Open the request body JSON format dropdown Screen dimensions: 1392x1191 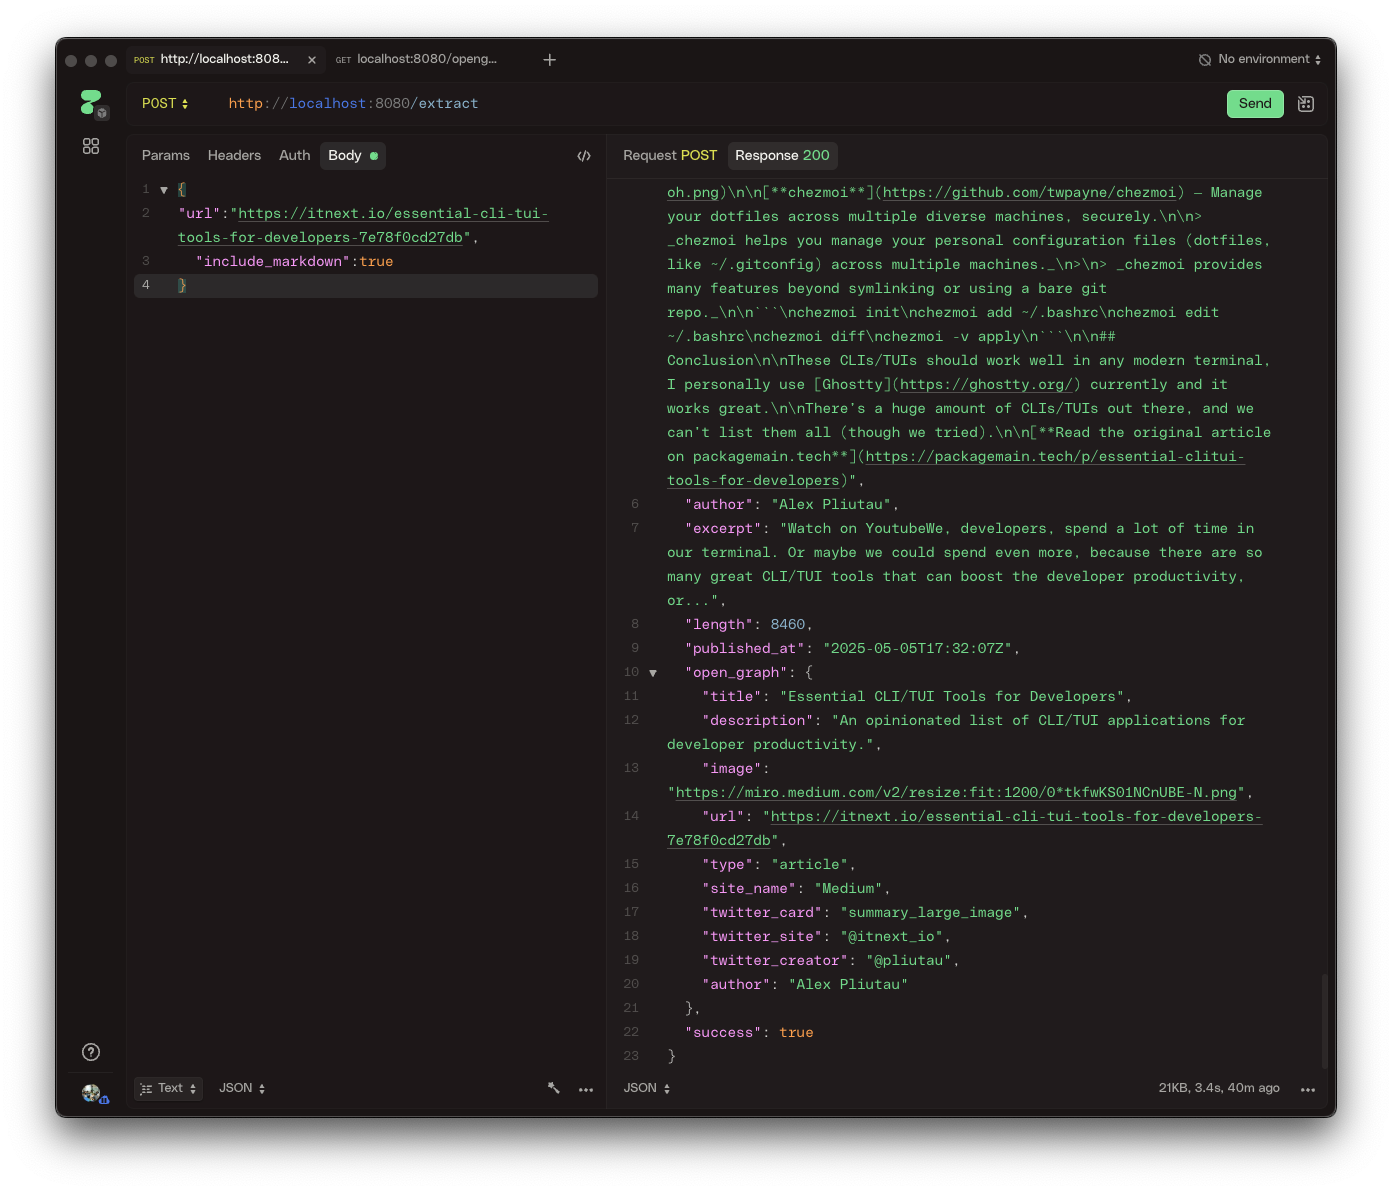242,1088
